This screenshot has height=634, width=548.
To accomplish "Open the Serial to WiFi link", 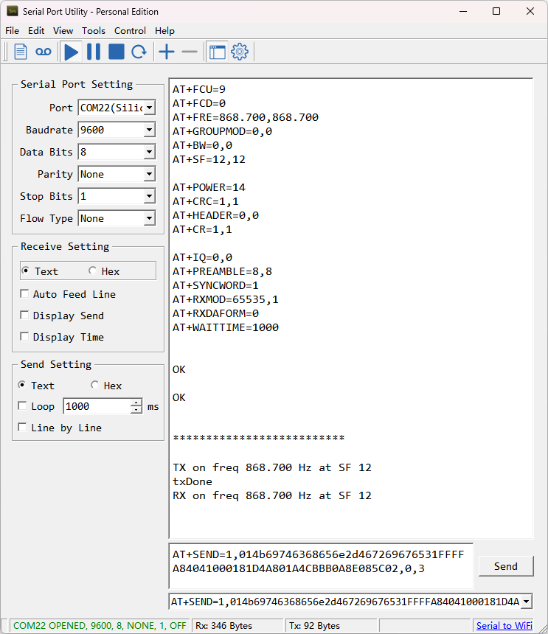I will [504, 626].
